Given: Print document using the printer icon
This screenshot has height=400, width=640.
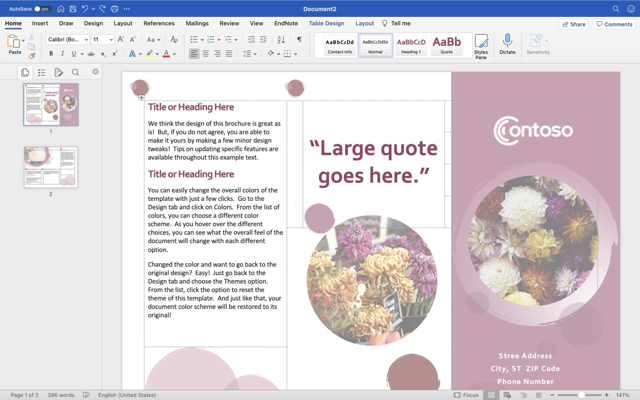Looking at the screenshot, I should pos(115,9).
